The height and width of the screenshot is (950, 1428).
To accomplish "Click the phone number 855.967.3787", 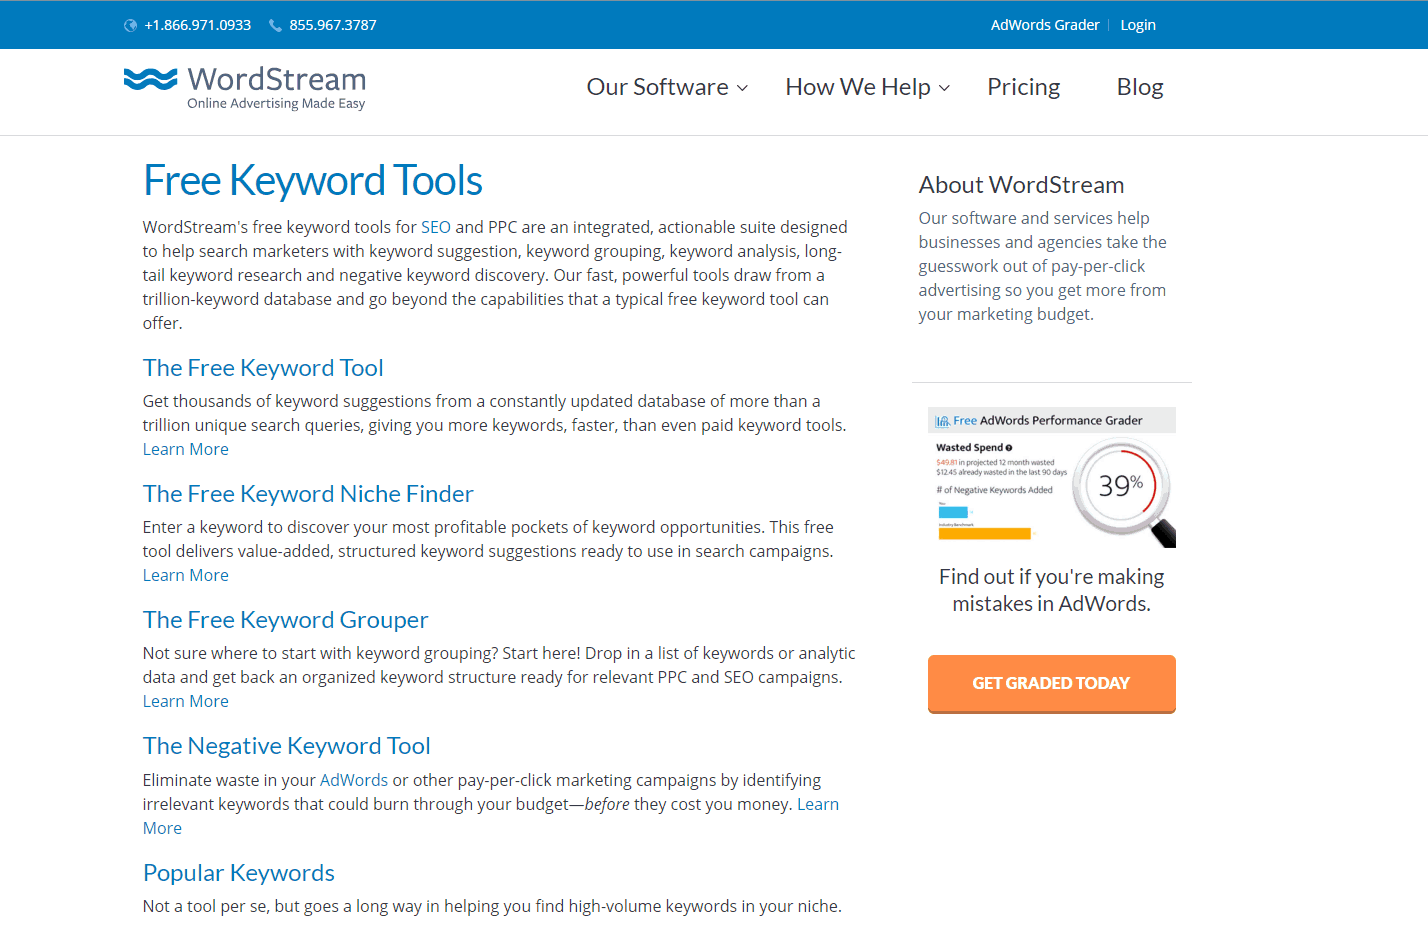I will coord(333,25).
